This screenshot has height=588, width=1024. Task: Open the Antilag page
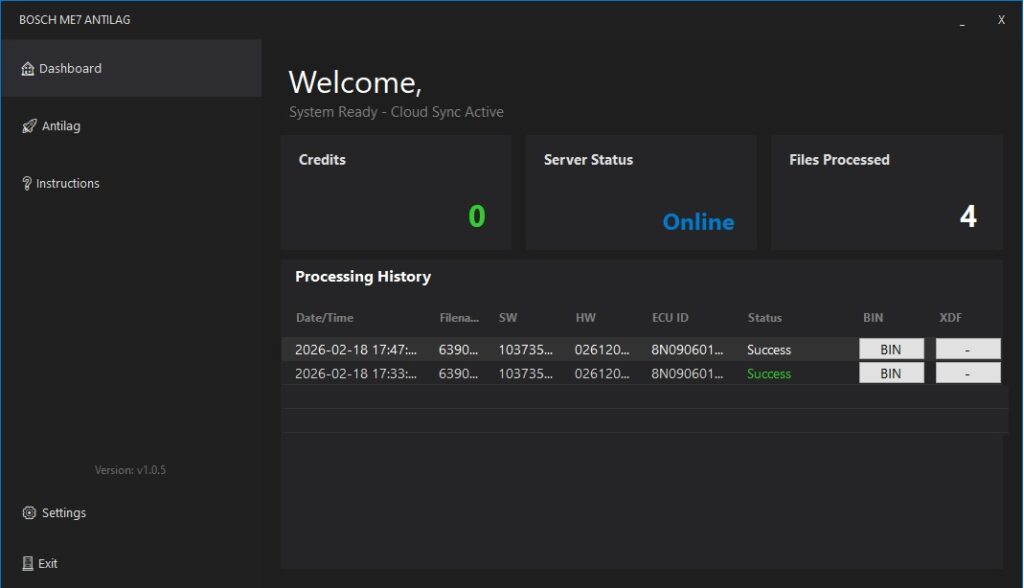pyautogui.click(x=131, y=125)
